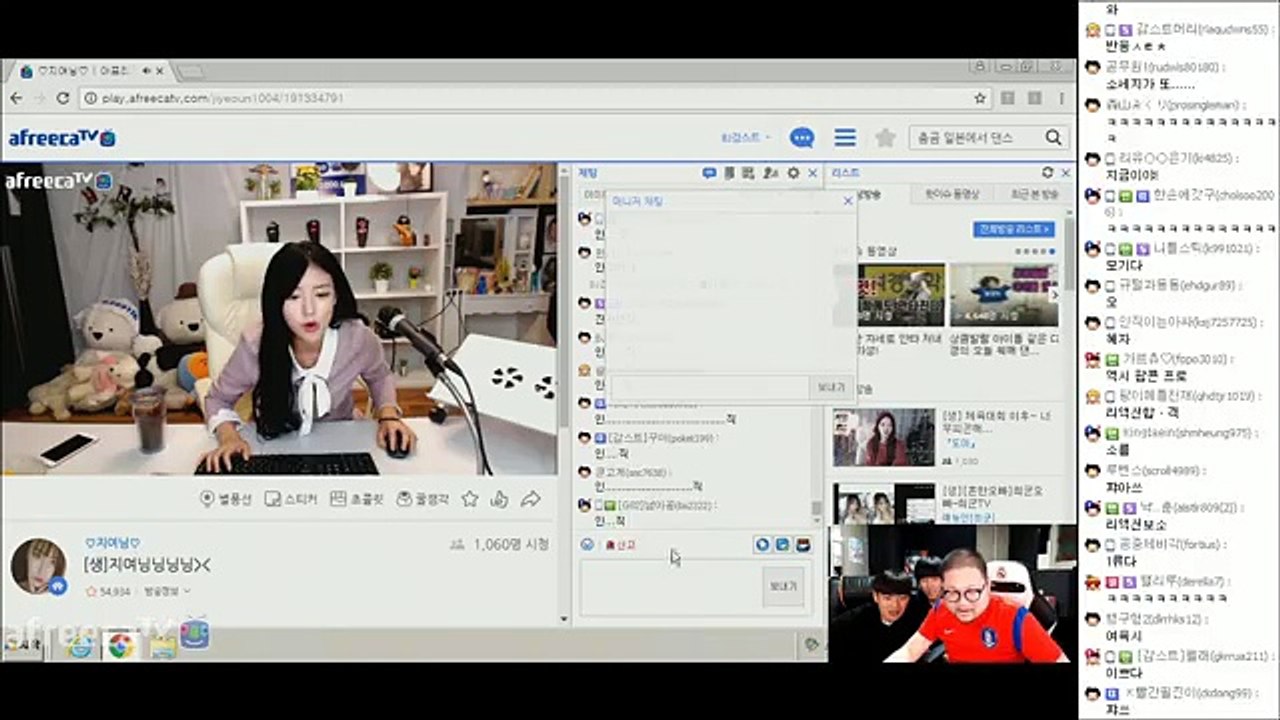Open the ♡지여닝♡ streamer name link
1280x720 pixels.
(x=113, y=543)
